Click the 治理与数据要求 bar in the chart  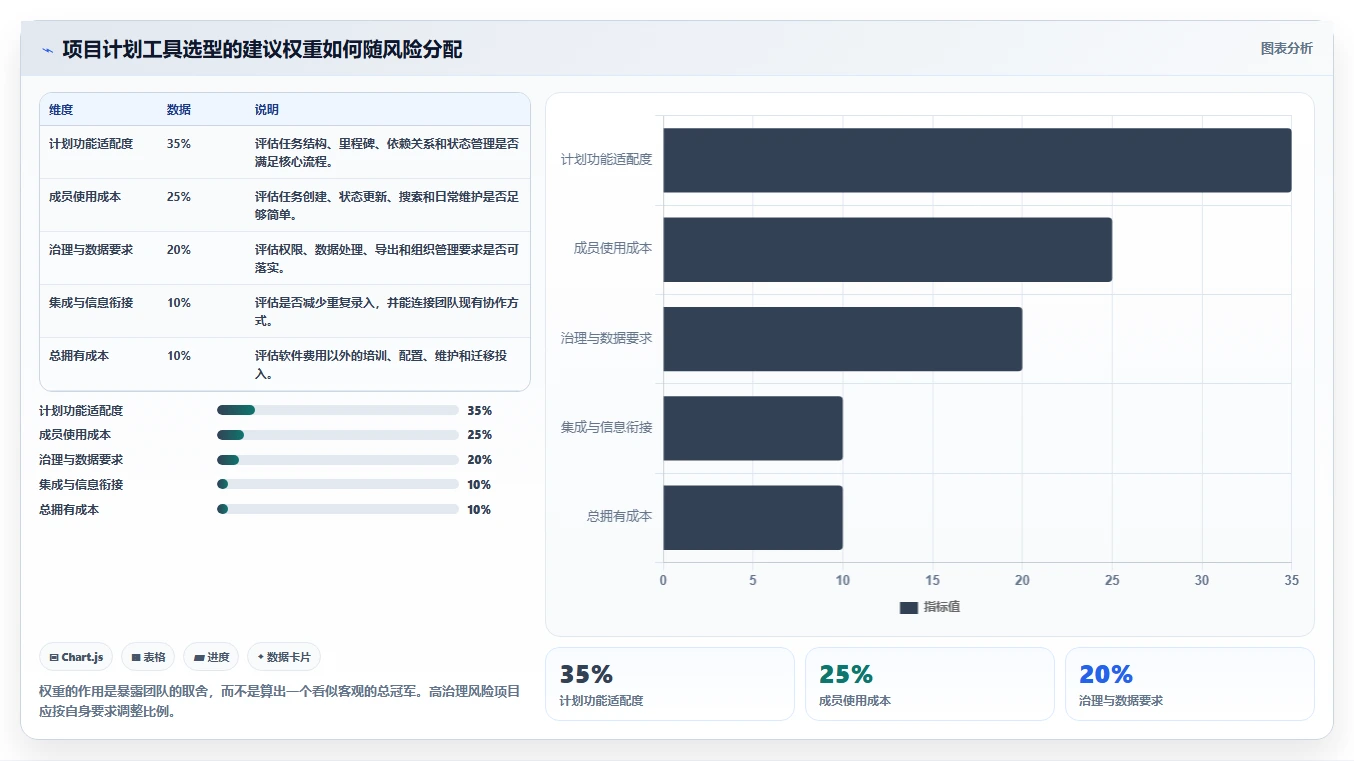click(842, 339)
